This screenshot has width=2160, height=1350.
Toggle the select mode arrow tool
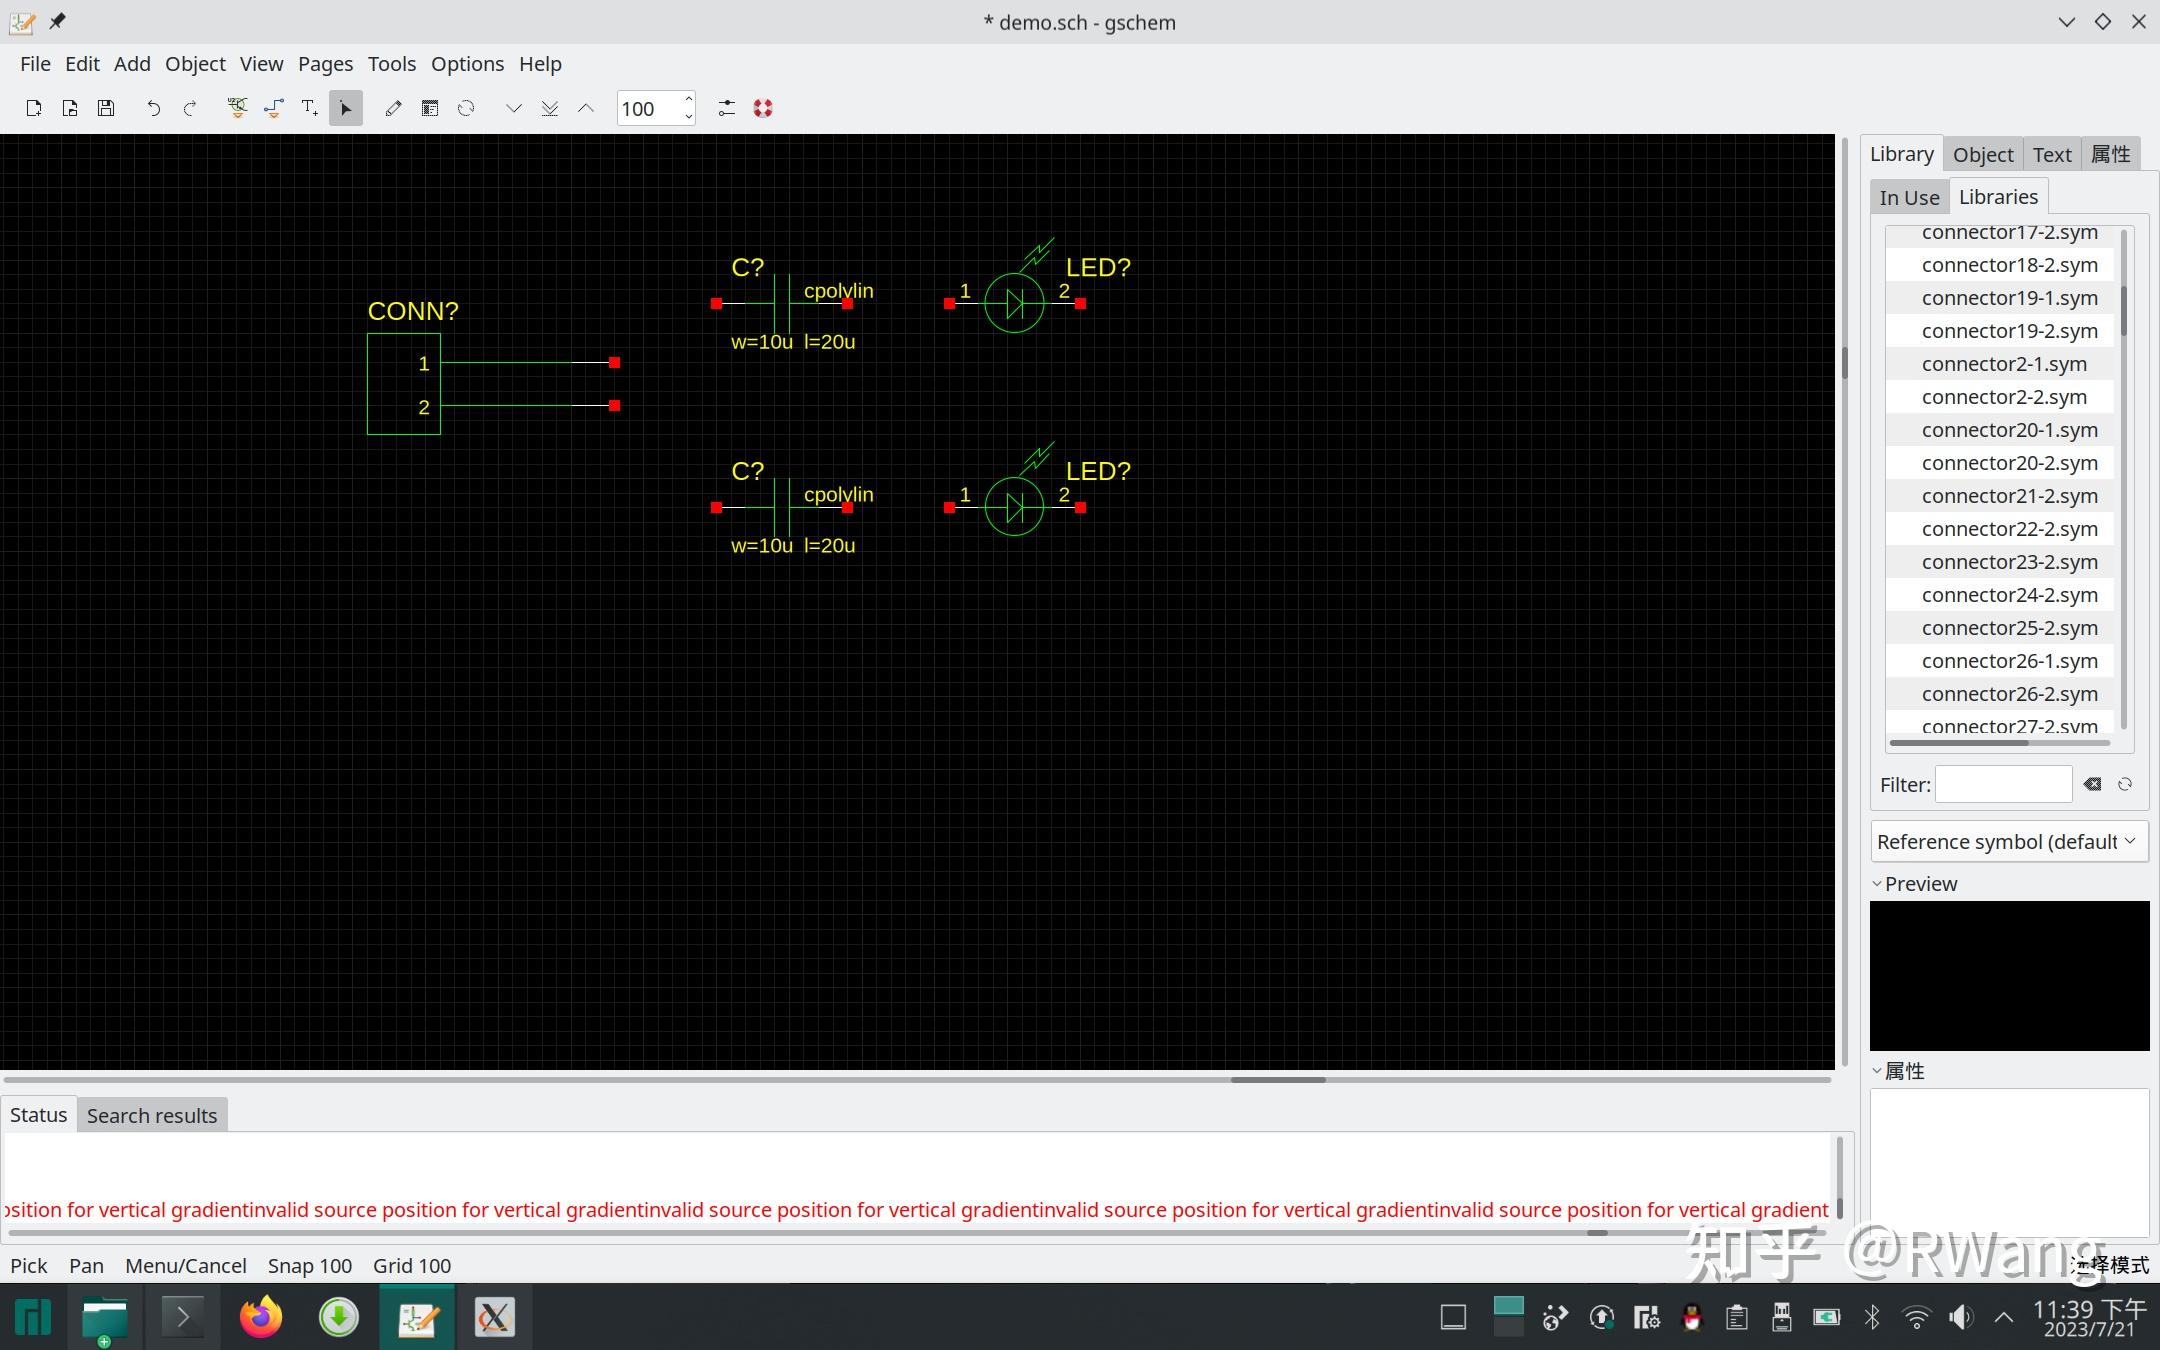[x=346, y=108]
